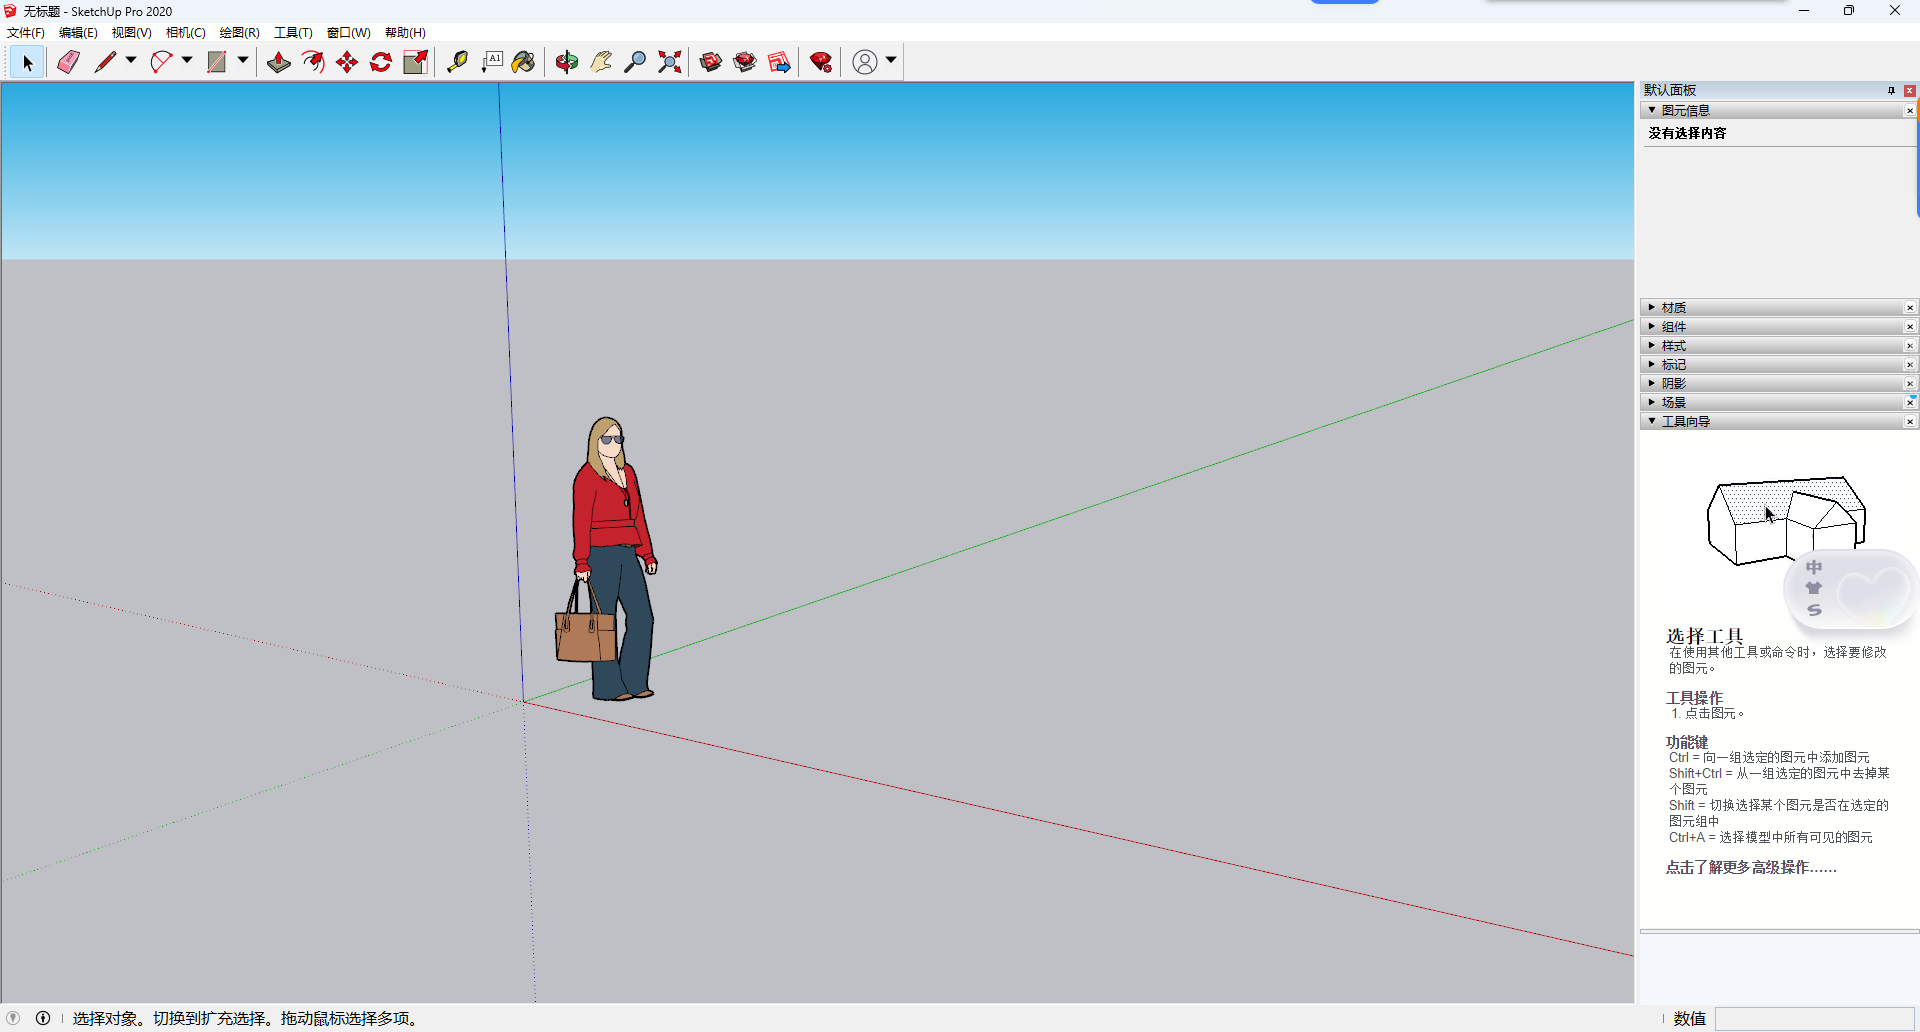
Task: Click the 数值 measurement input field
Action: pos(1815,1018)
